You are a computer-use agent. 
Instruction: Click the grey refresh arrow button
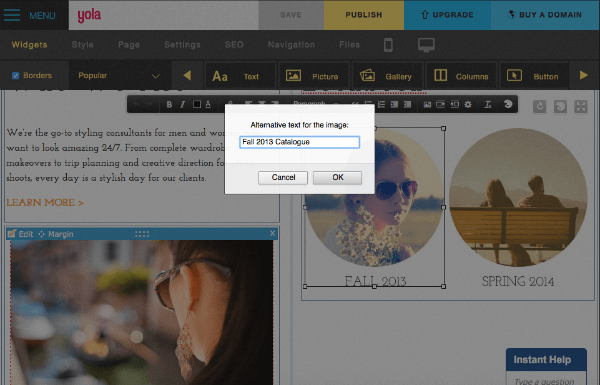(x=540, y=107)
